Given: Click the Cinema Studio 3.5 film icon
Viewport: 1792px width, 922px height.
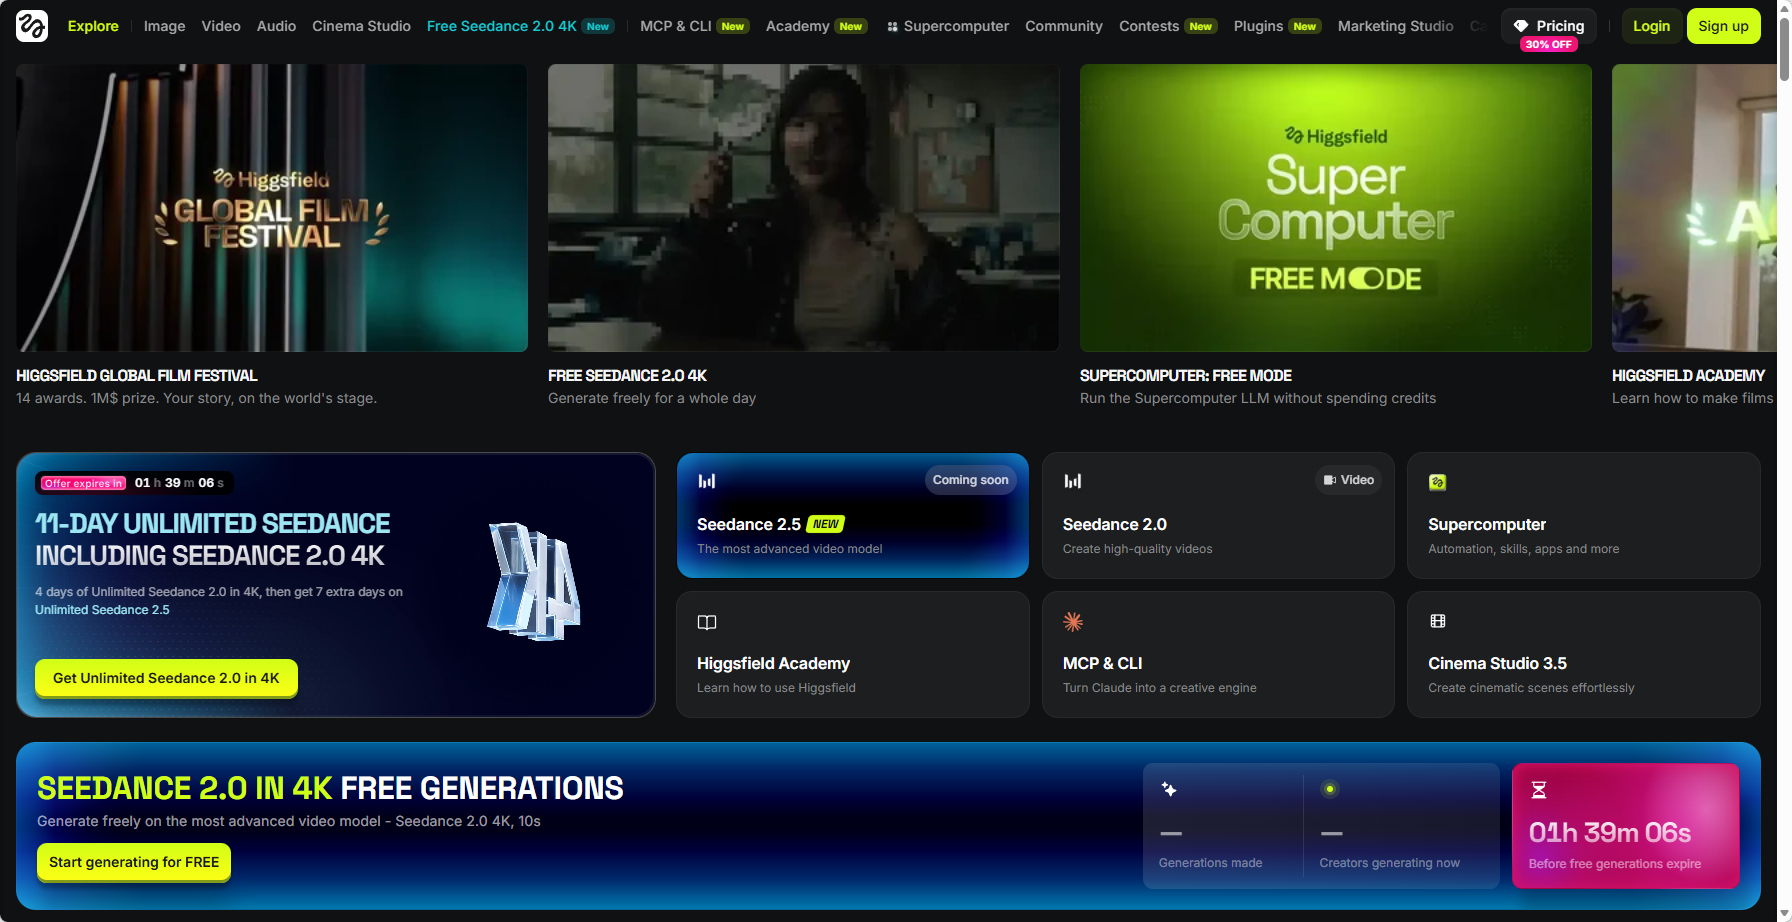Looking at the screenshot, I should coord(1438,621).
